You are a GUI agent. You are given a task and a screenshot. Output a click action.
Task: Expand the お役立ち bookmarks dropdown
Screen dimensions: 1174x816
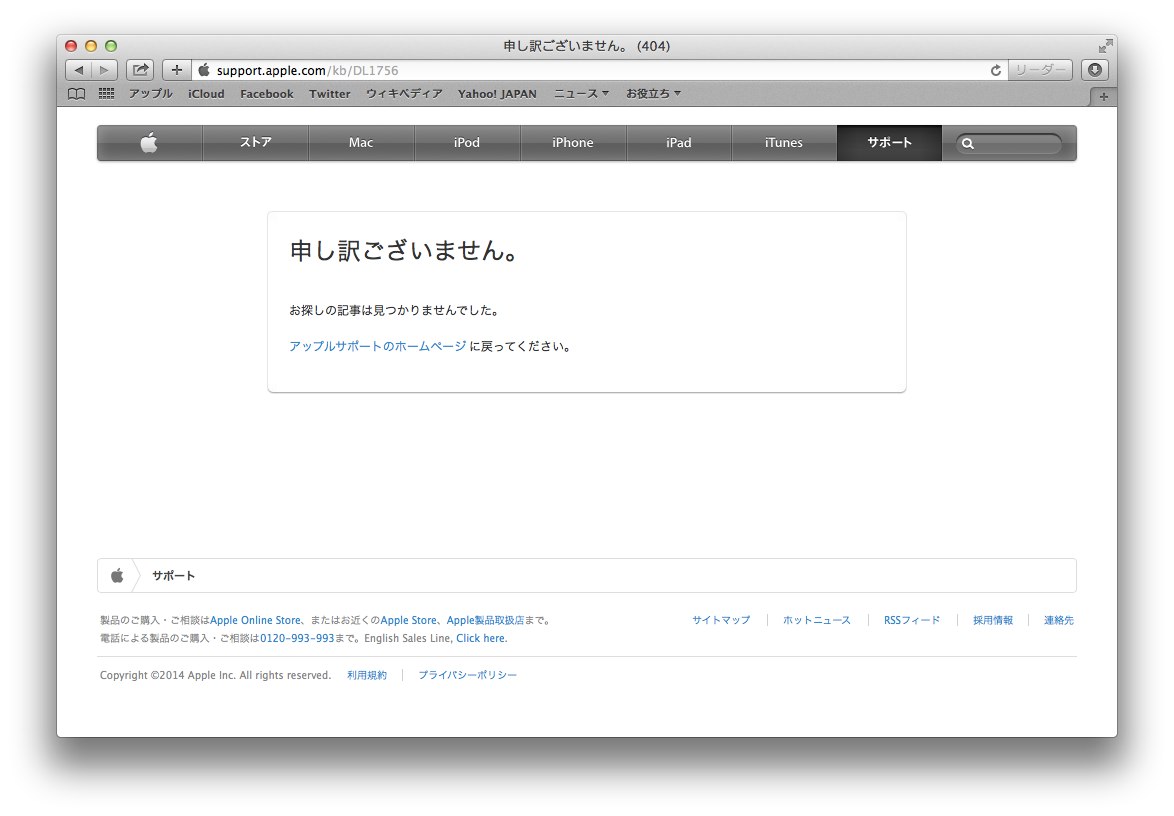(653, 94)
